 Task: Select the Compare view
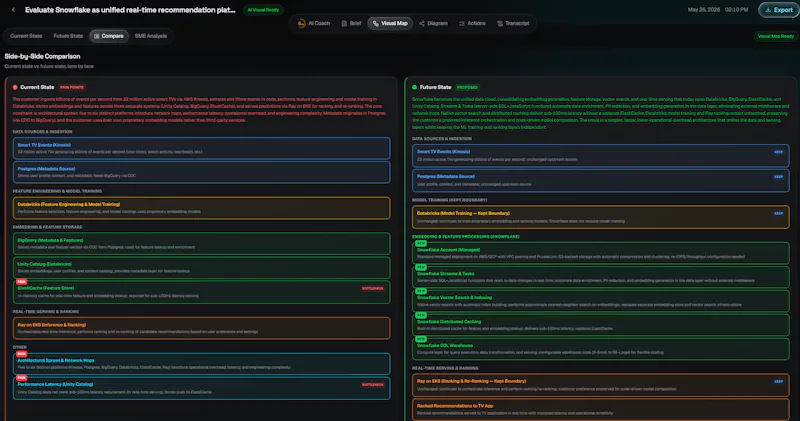109,36
